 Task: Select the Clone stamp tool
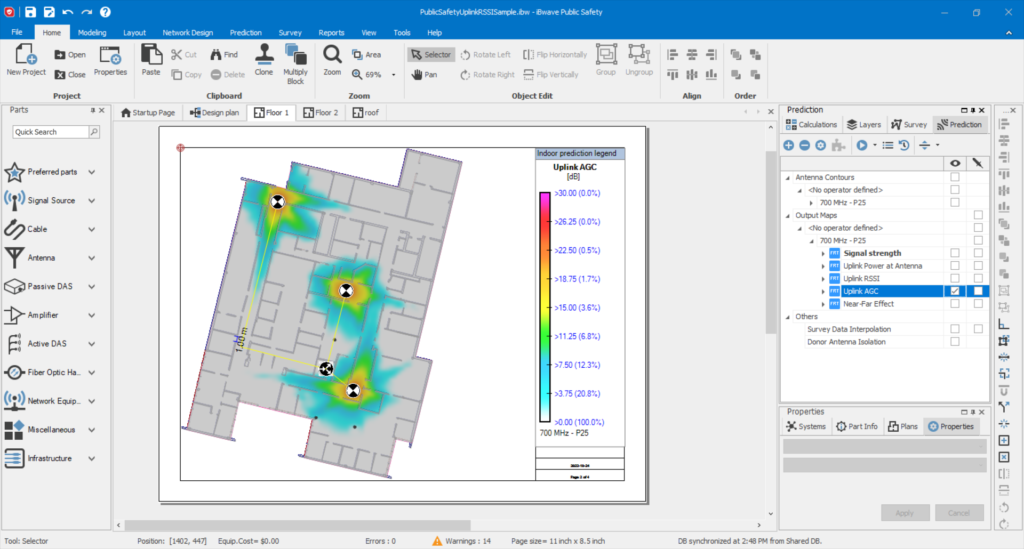click(264, 55)
